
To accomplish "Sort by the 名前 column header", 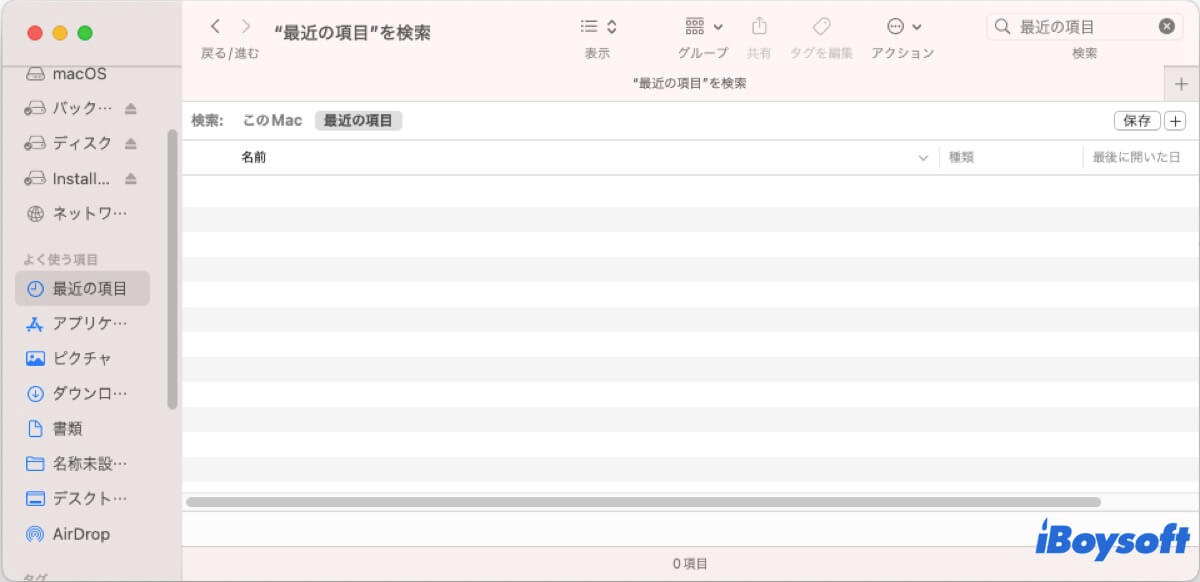I will click(x=254, y=158).
